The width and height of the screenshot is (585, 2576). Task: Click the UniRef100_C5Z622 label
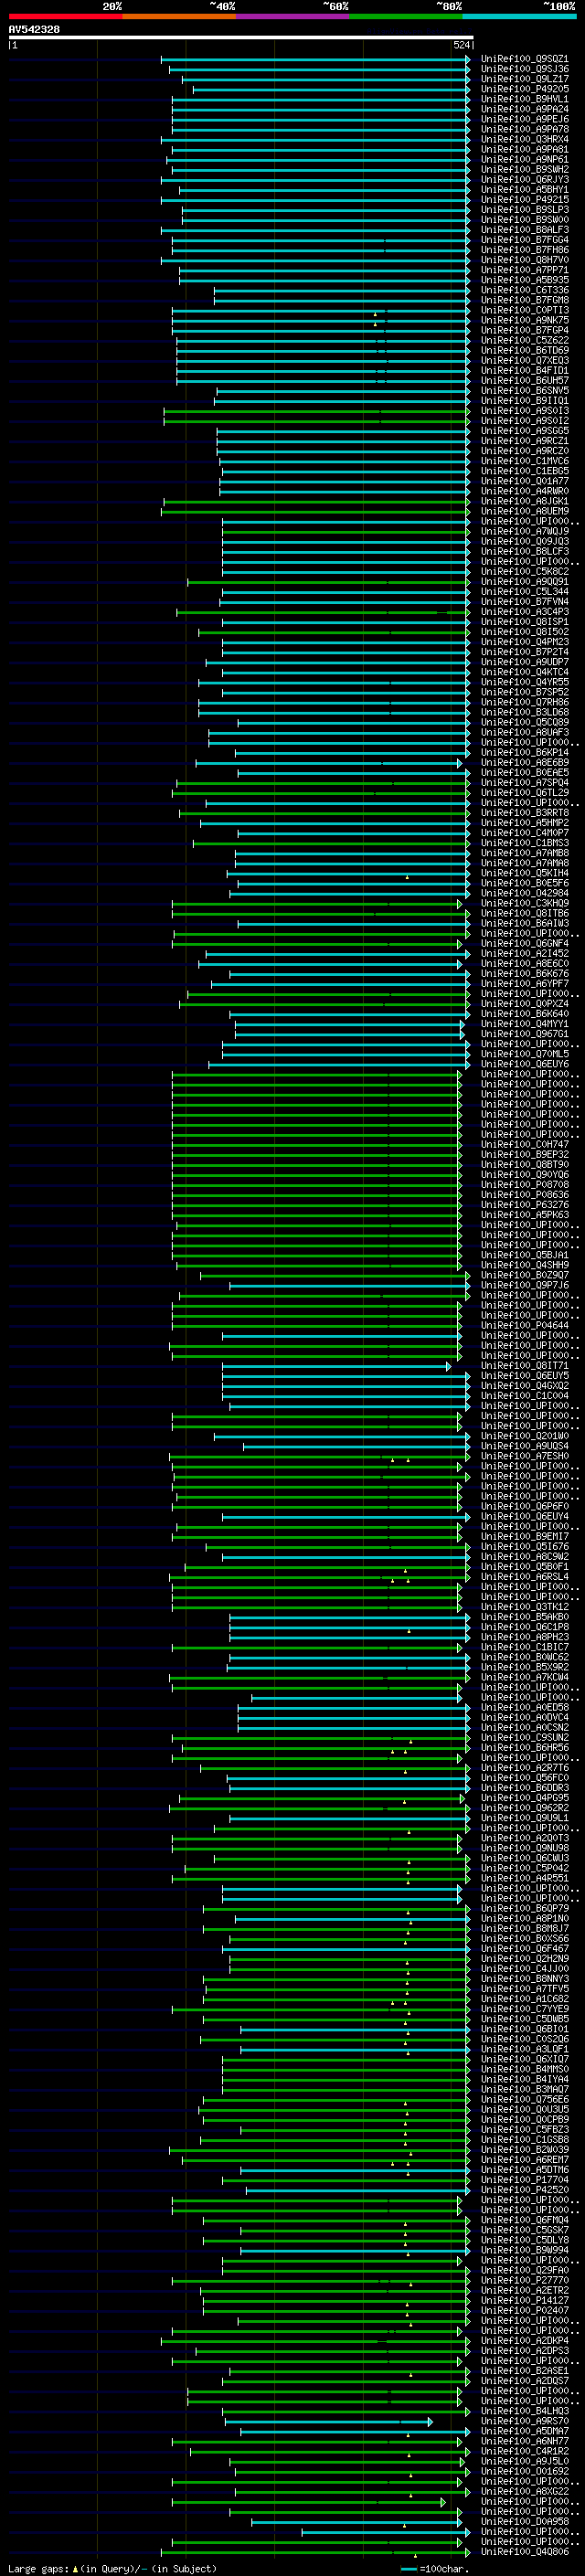point(524,340)
